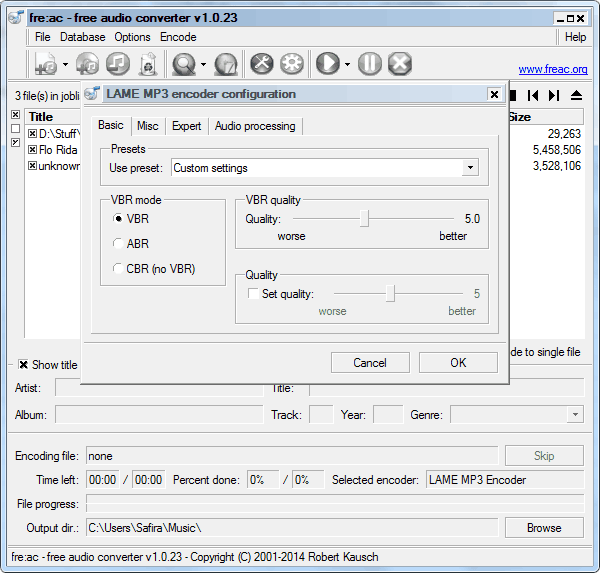Query CDDB database magnifier icon
This screenshot has width=600, height=573.
(184, 64)
